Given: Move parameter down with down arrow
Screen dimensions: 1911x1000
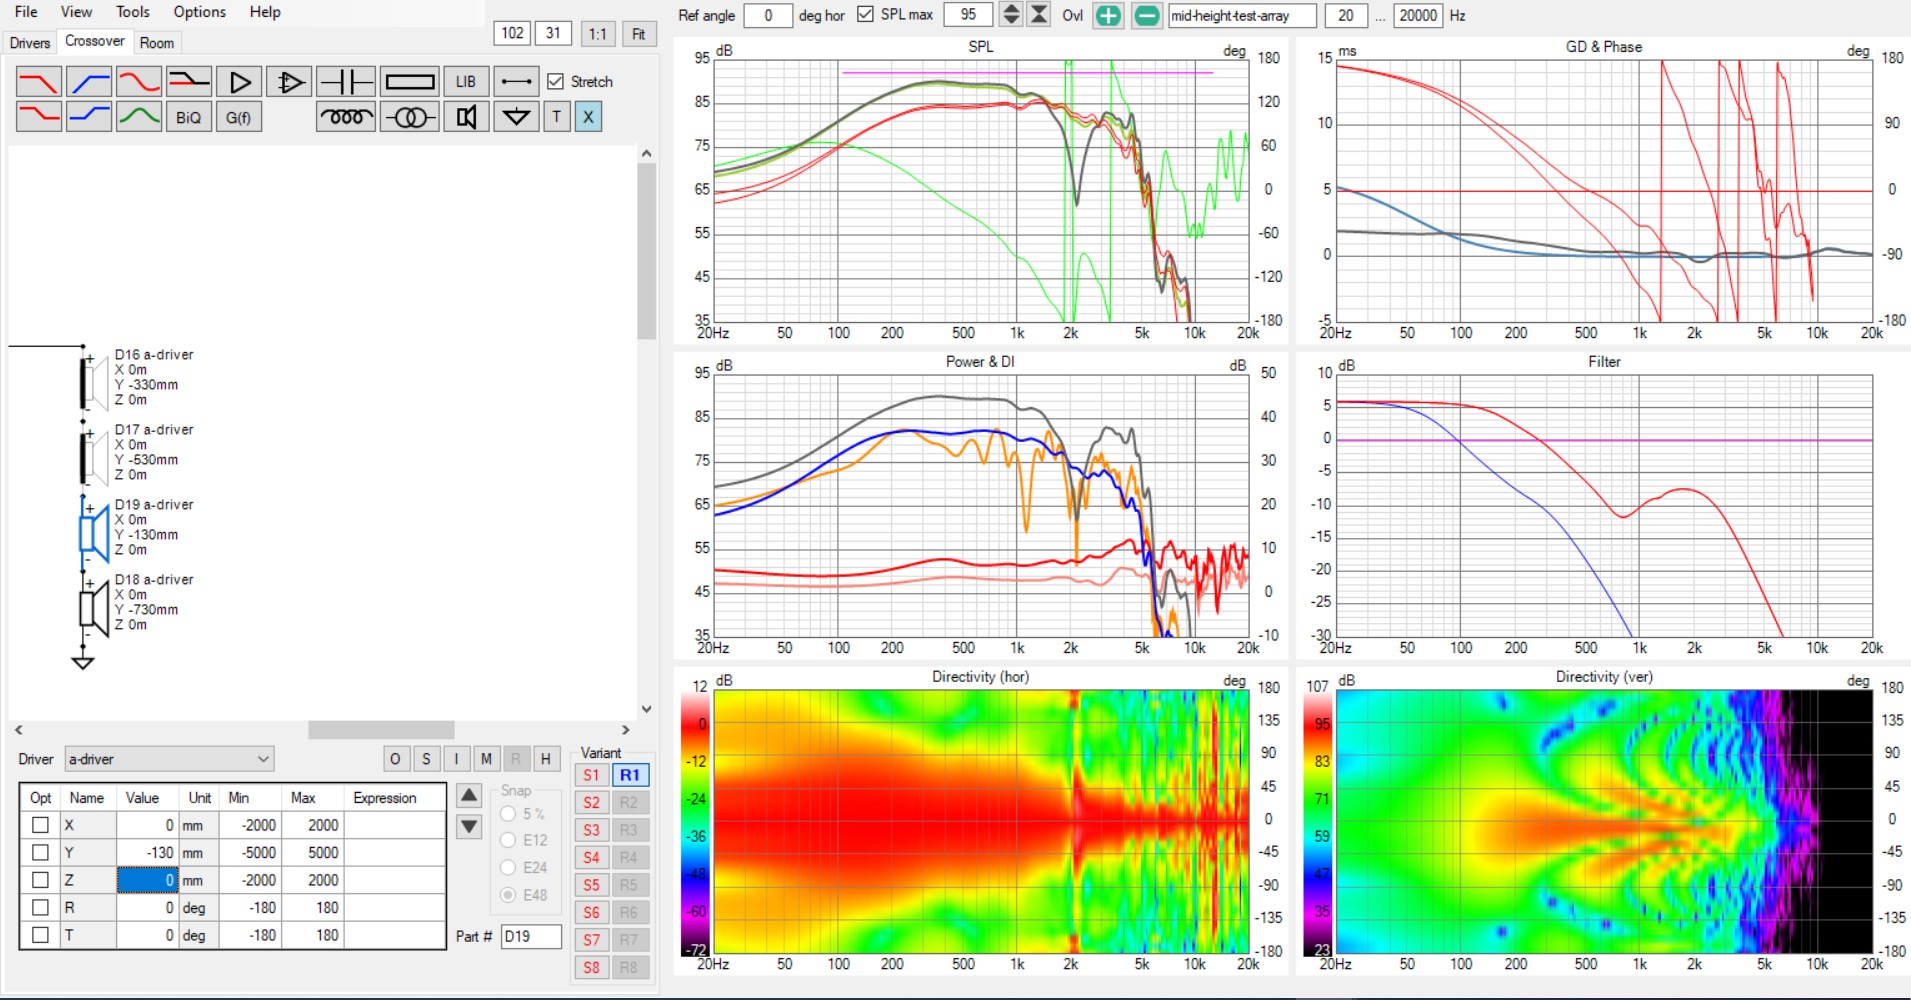Looking at the screenshot, I should point(469,827).
